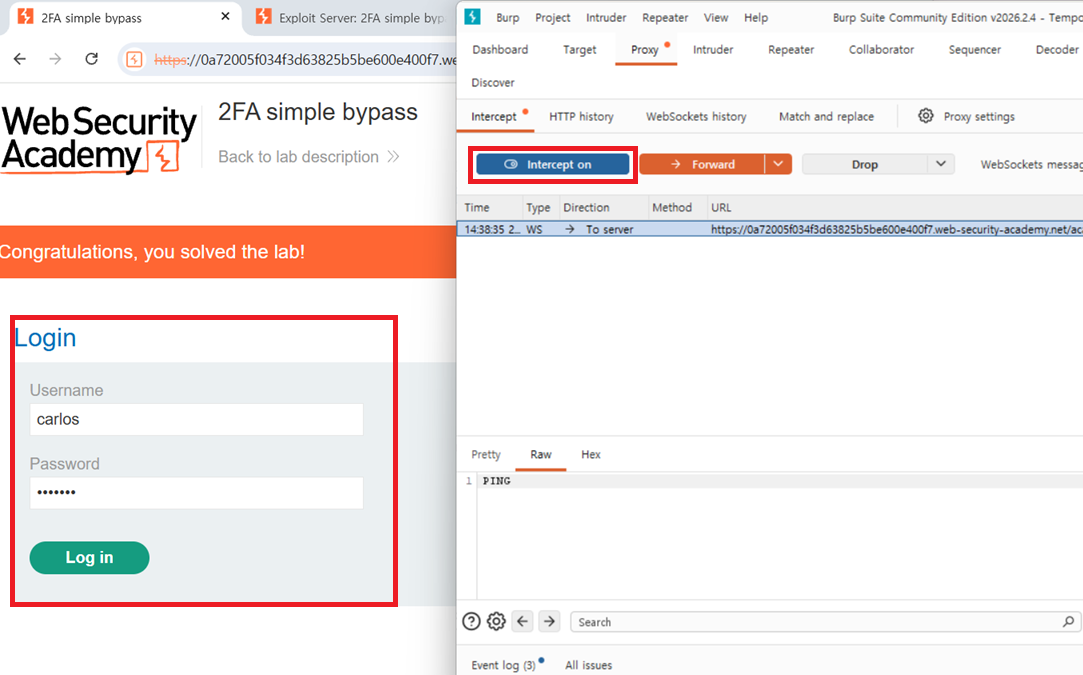This screenshot has height=675, width=1083.
Task: Select the Intercept sub-tab
Action: 493,117
